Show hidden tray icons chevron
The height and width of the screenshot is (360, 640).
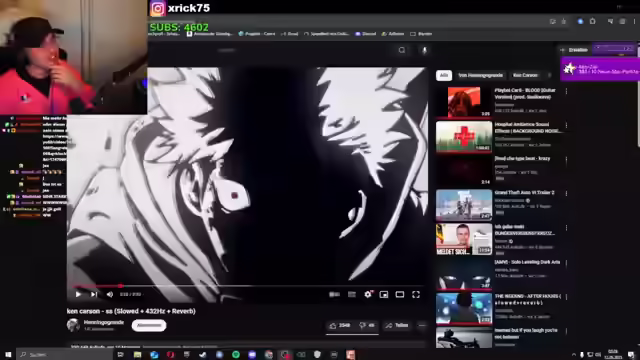(x=574, y=354)
